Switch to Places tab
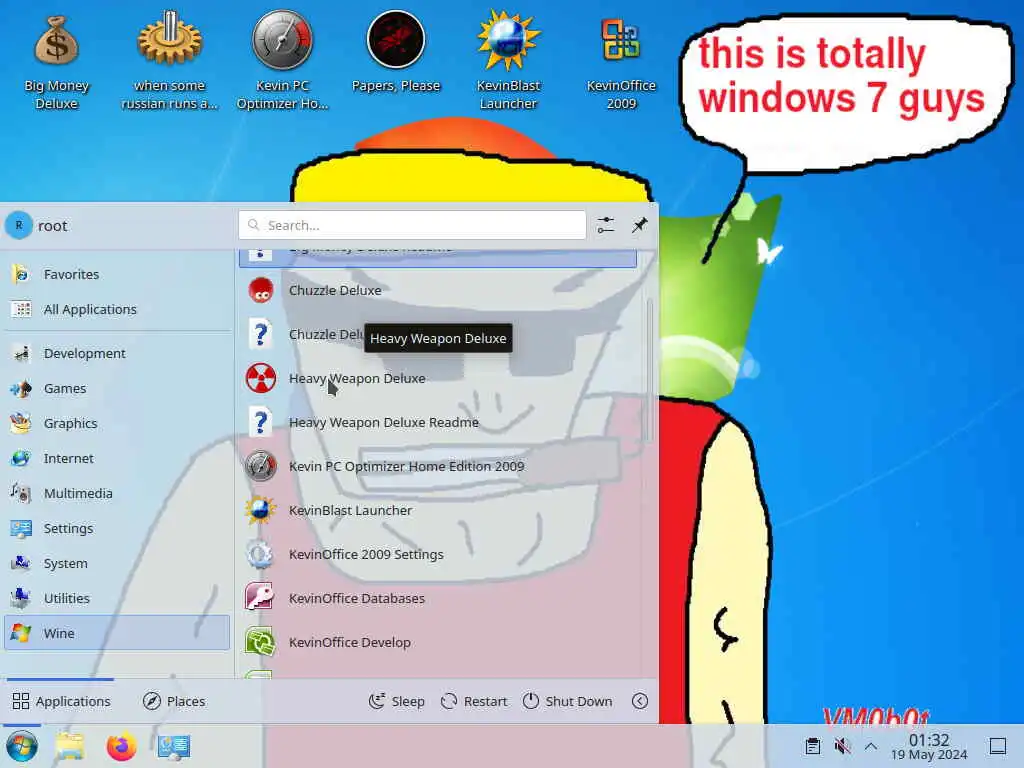 174,701
